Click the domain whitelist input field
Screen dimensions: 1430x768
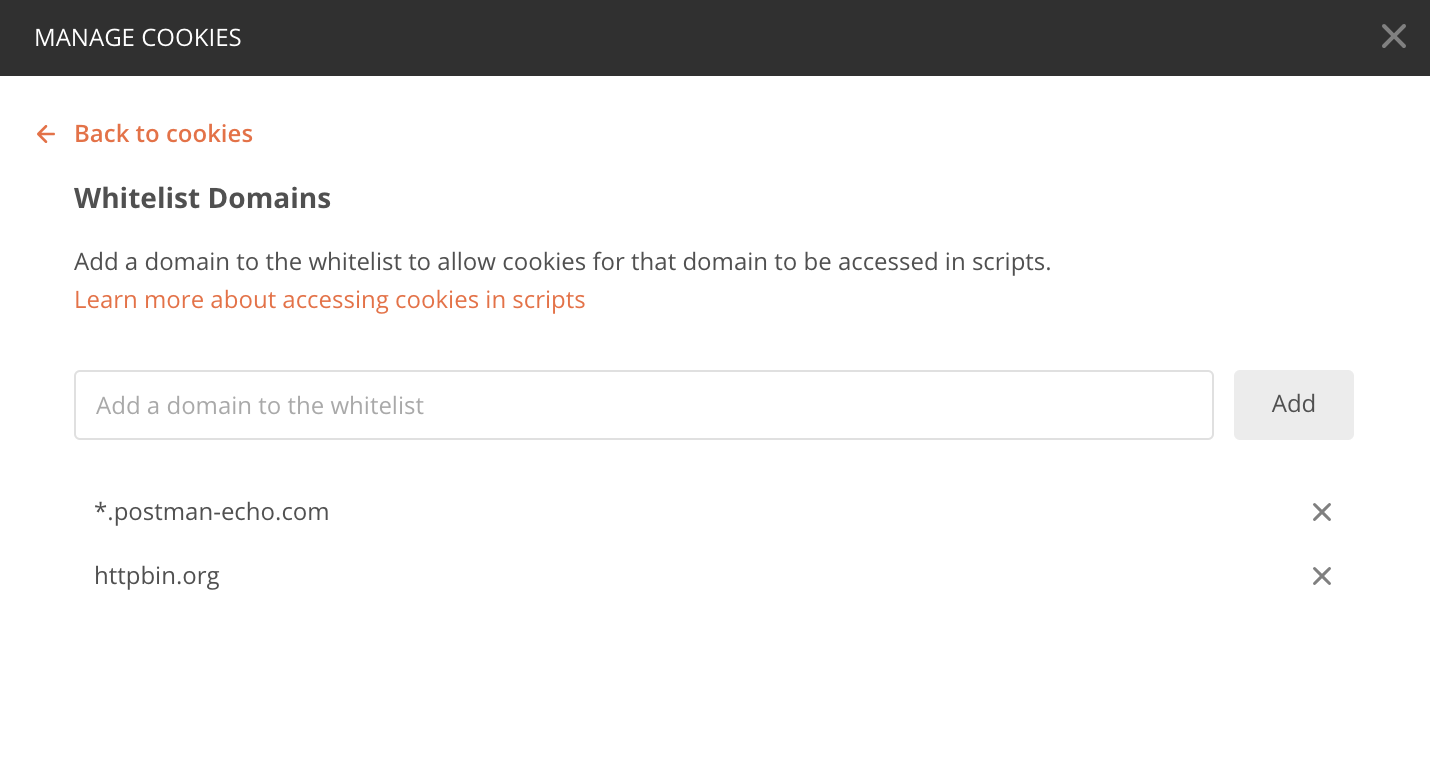[644, 404]
